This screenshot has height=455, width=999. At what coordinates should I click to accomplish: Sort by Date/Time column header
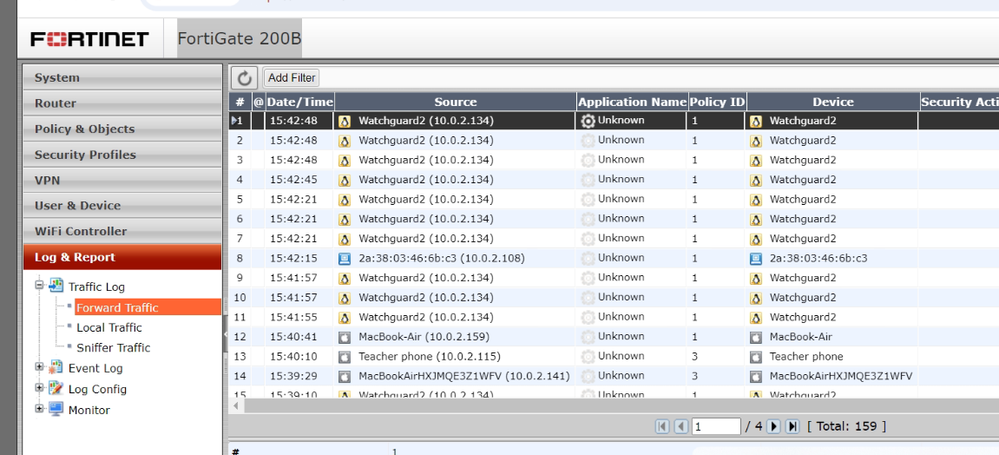(x=300, y=102)
